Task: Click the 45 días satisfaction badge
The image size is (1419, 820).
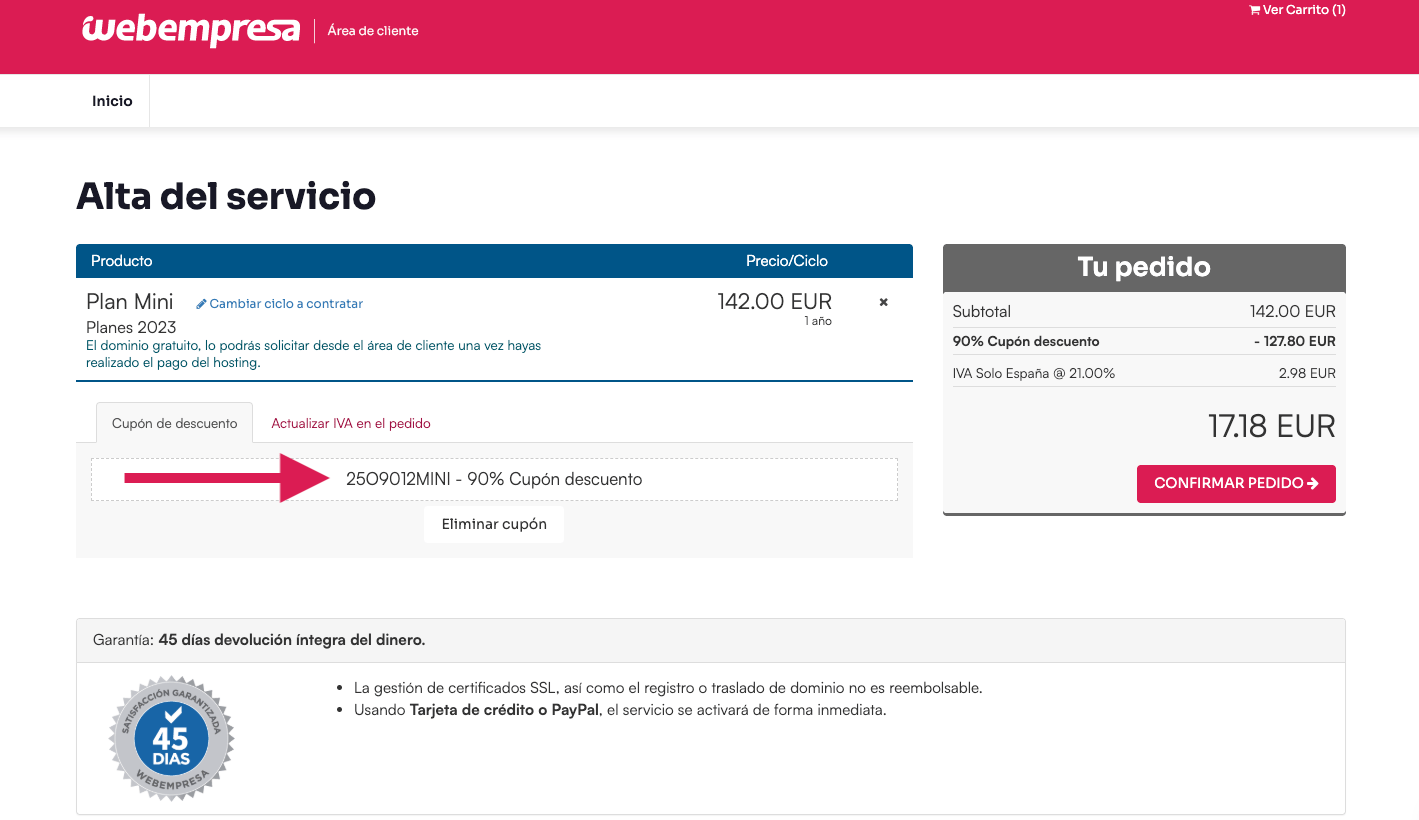Action: coord(170,738)
